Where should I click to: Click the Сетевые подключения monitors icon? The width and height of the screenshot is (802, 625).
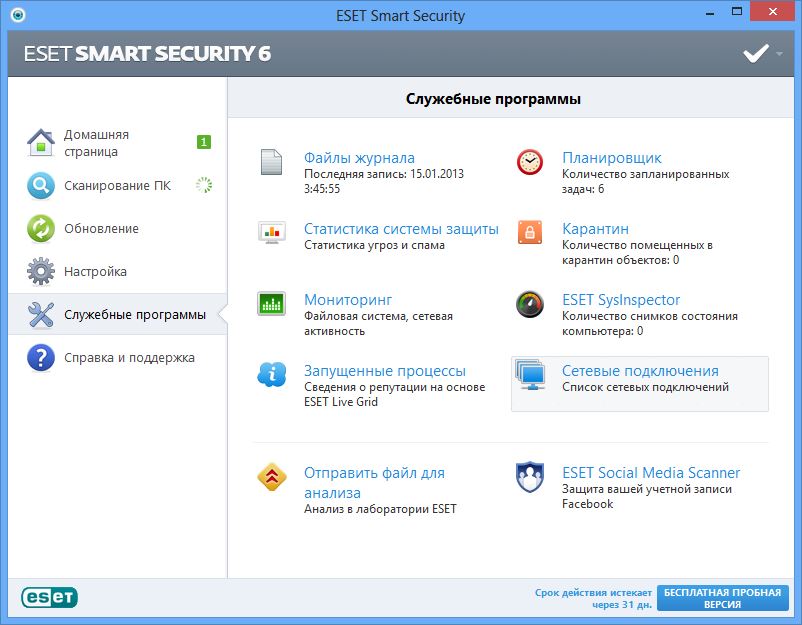point(530,375)
